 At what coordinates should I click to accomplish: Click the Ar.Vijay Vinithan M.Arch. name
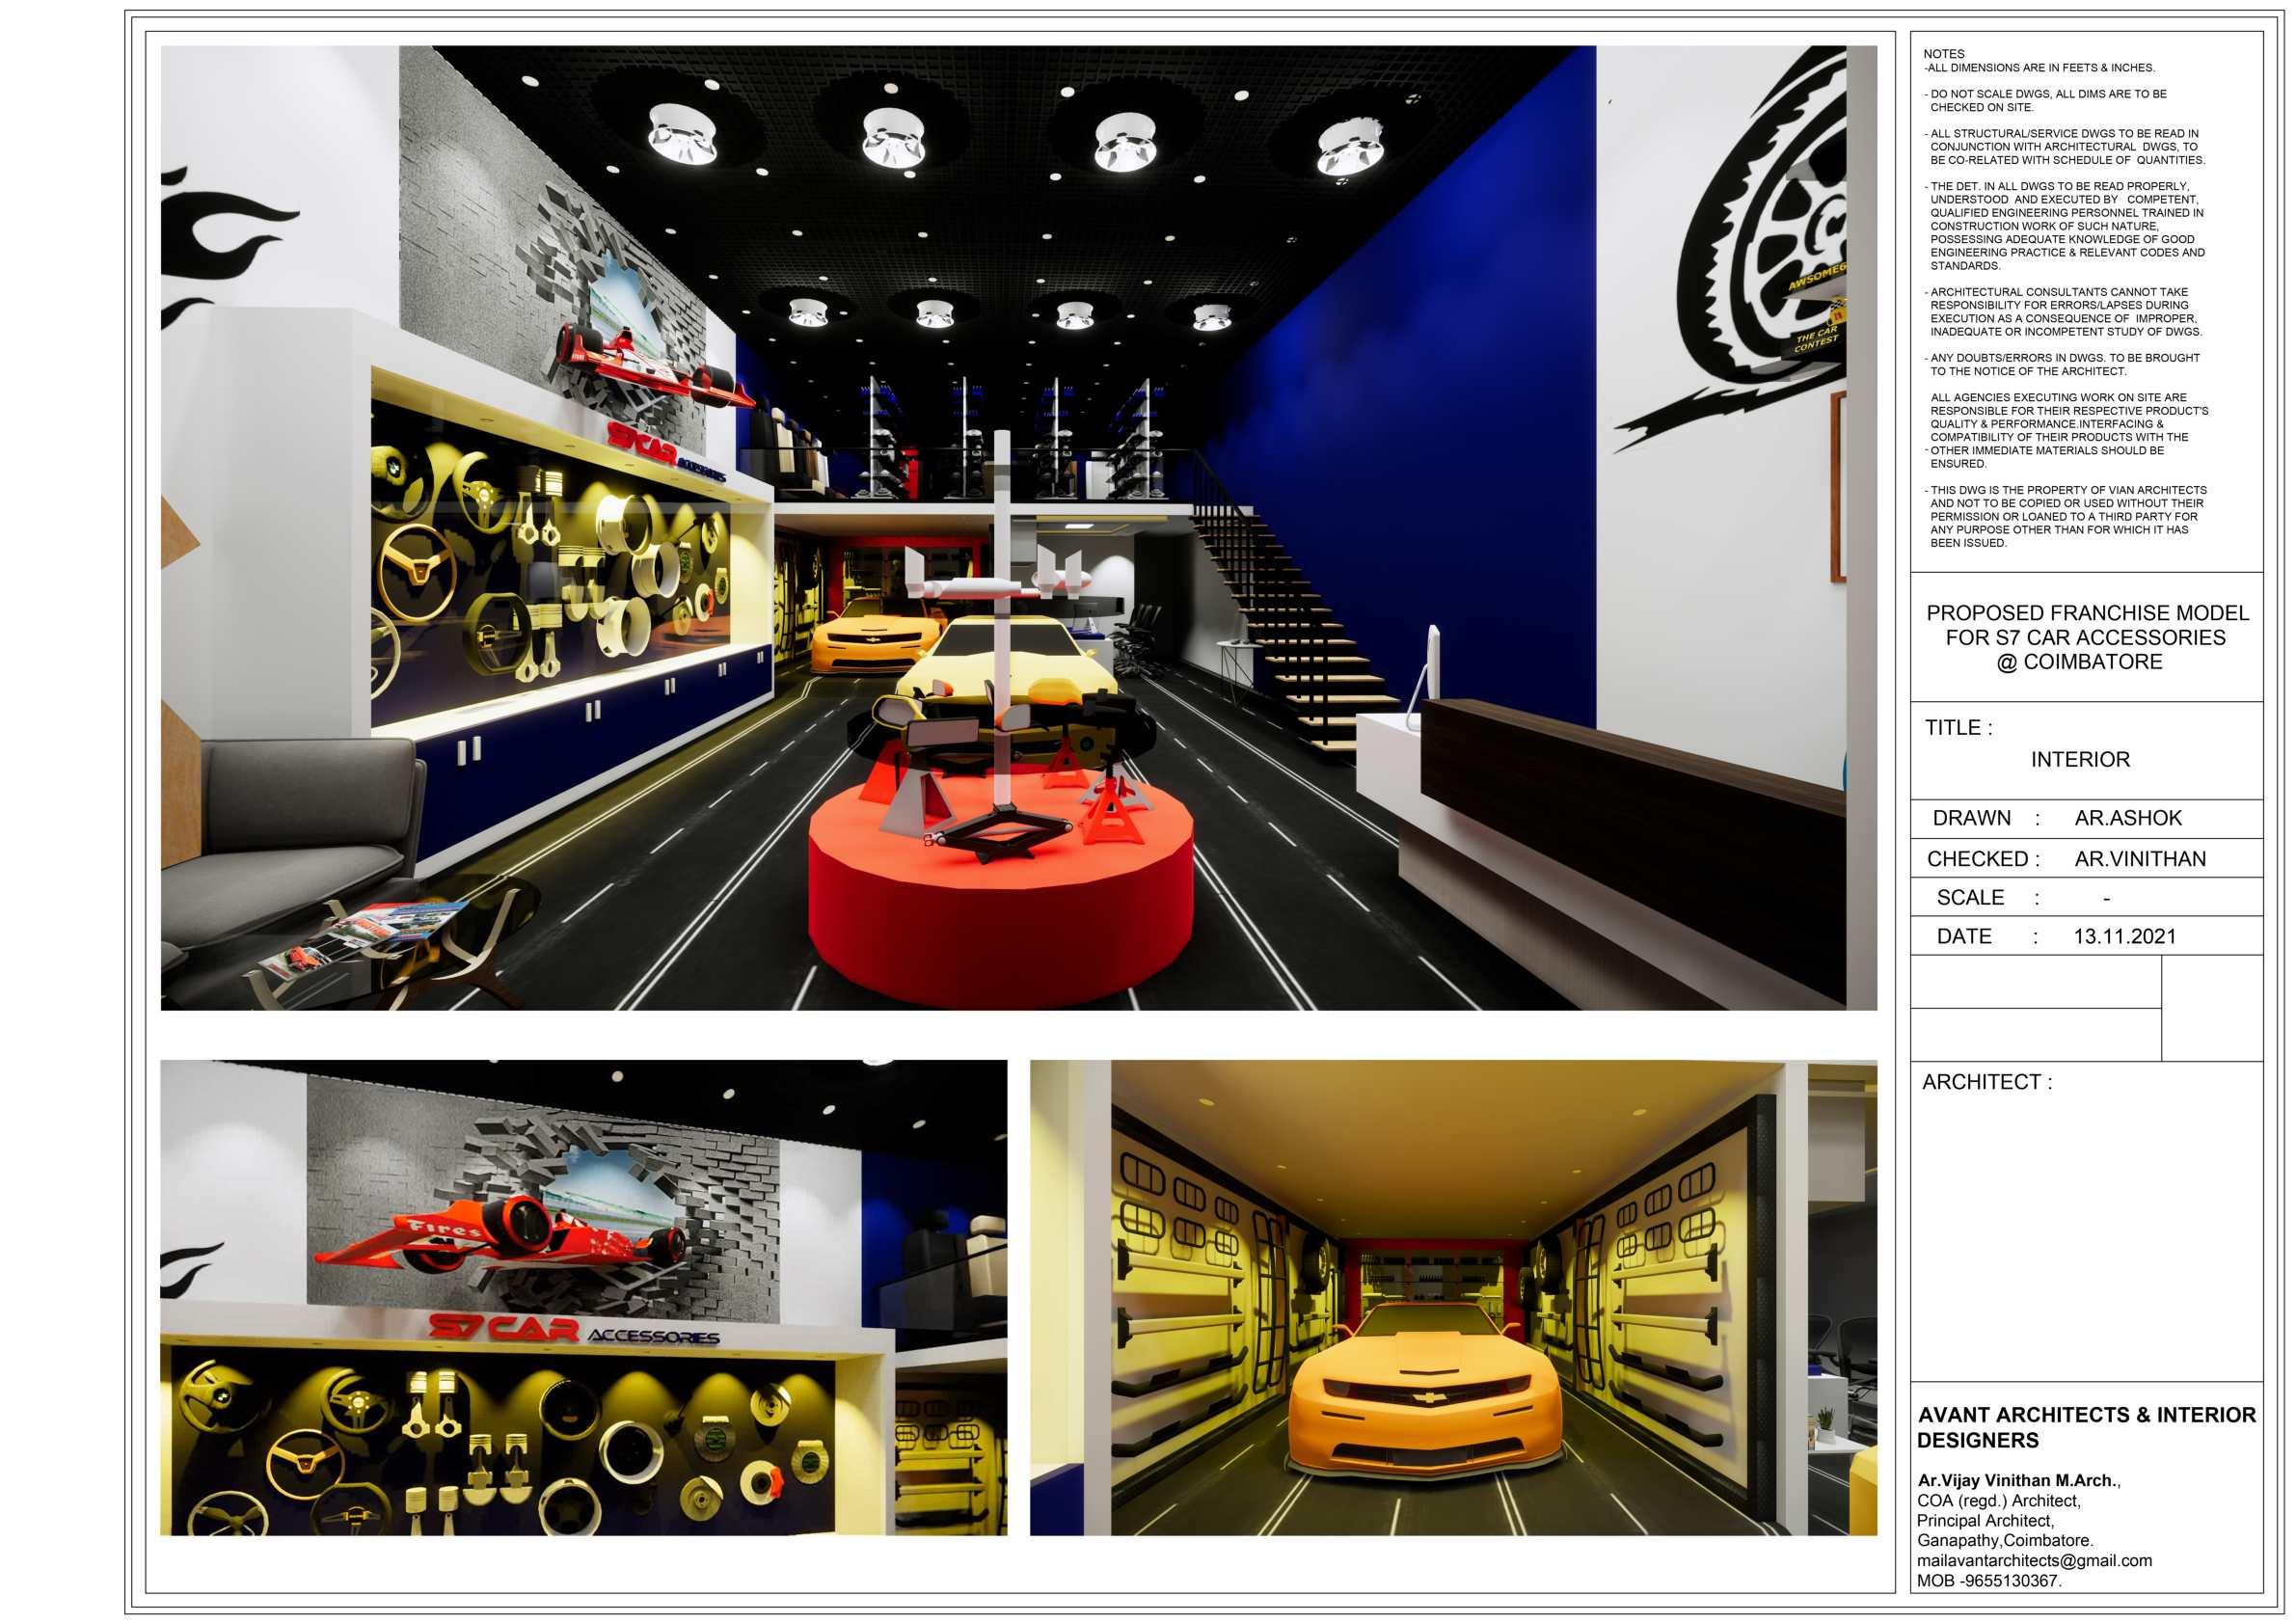[2018, 1481]
